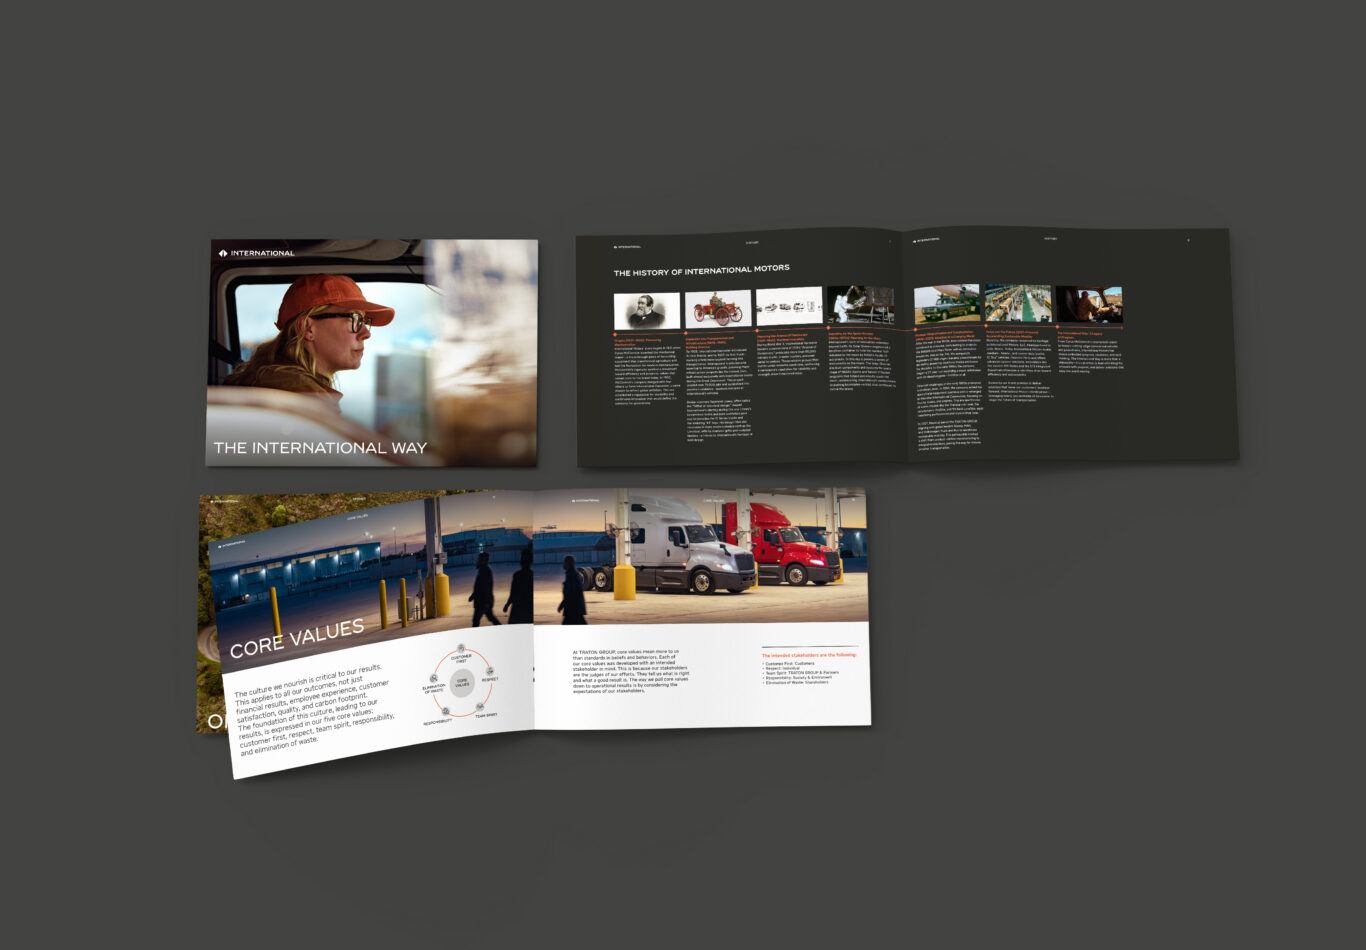Select the row of vintage trucks timeline image
Image resolution: width=1366 pixels, height=950 pixels.
(789, 306)
